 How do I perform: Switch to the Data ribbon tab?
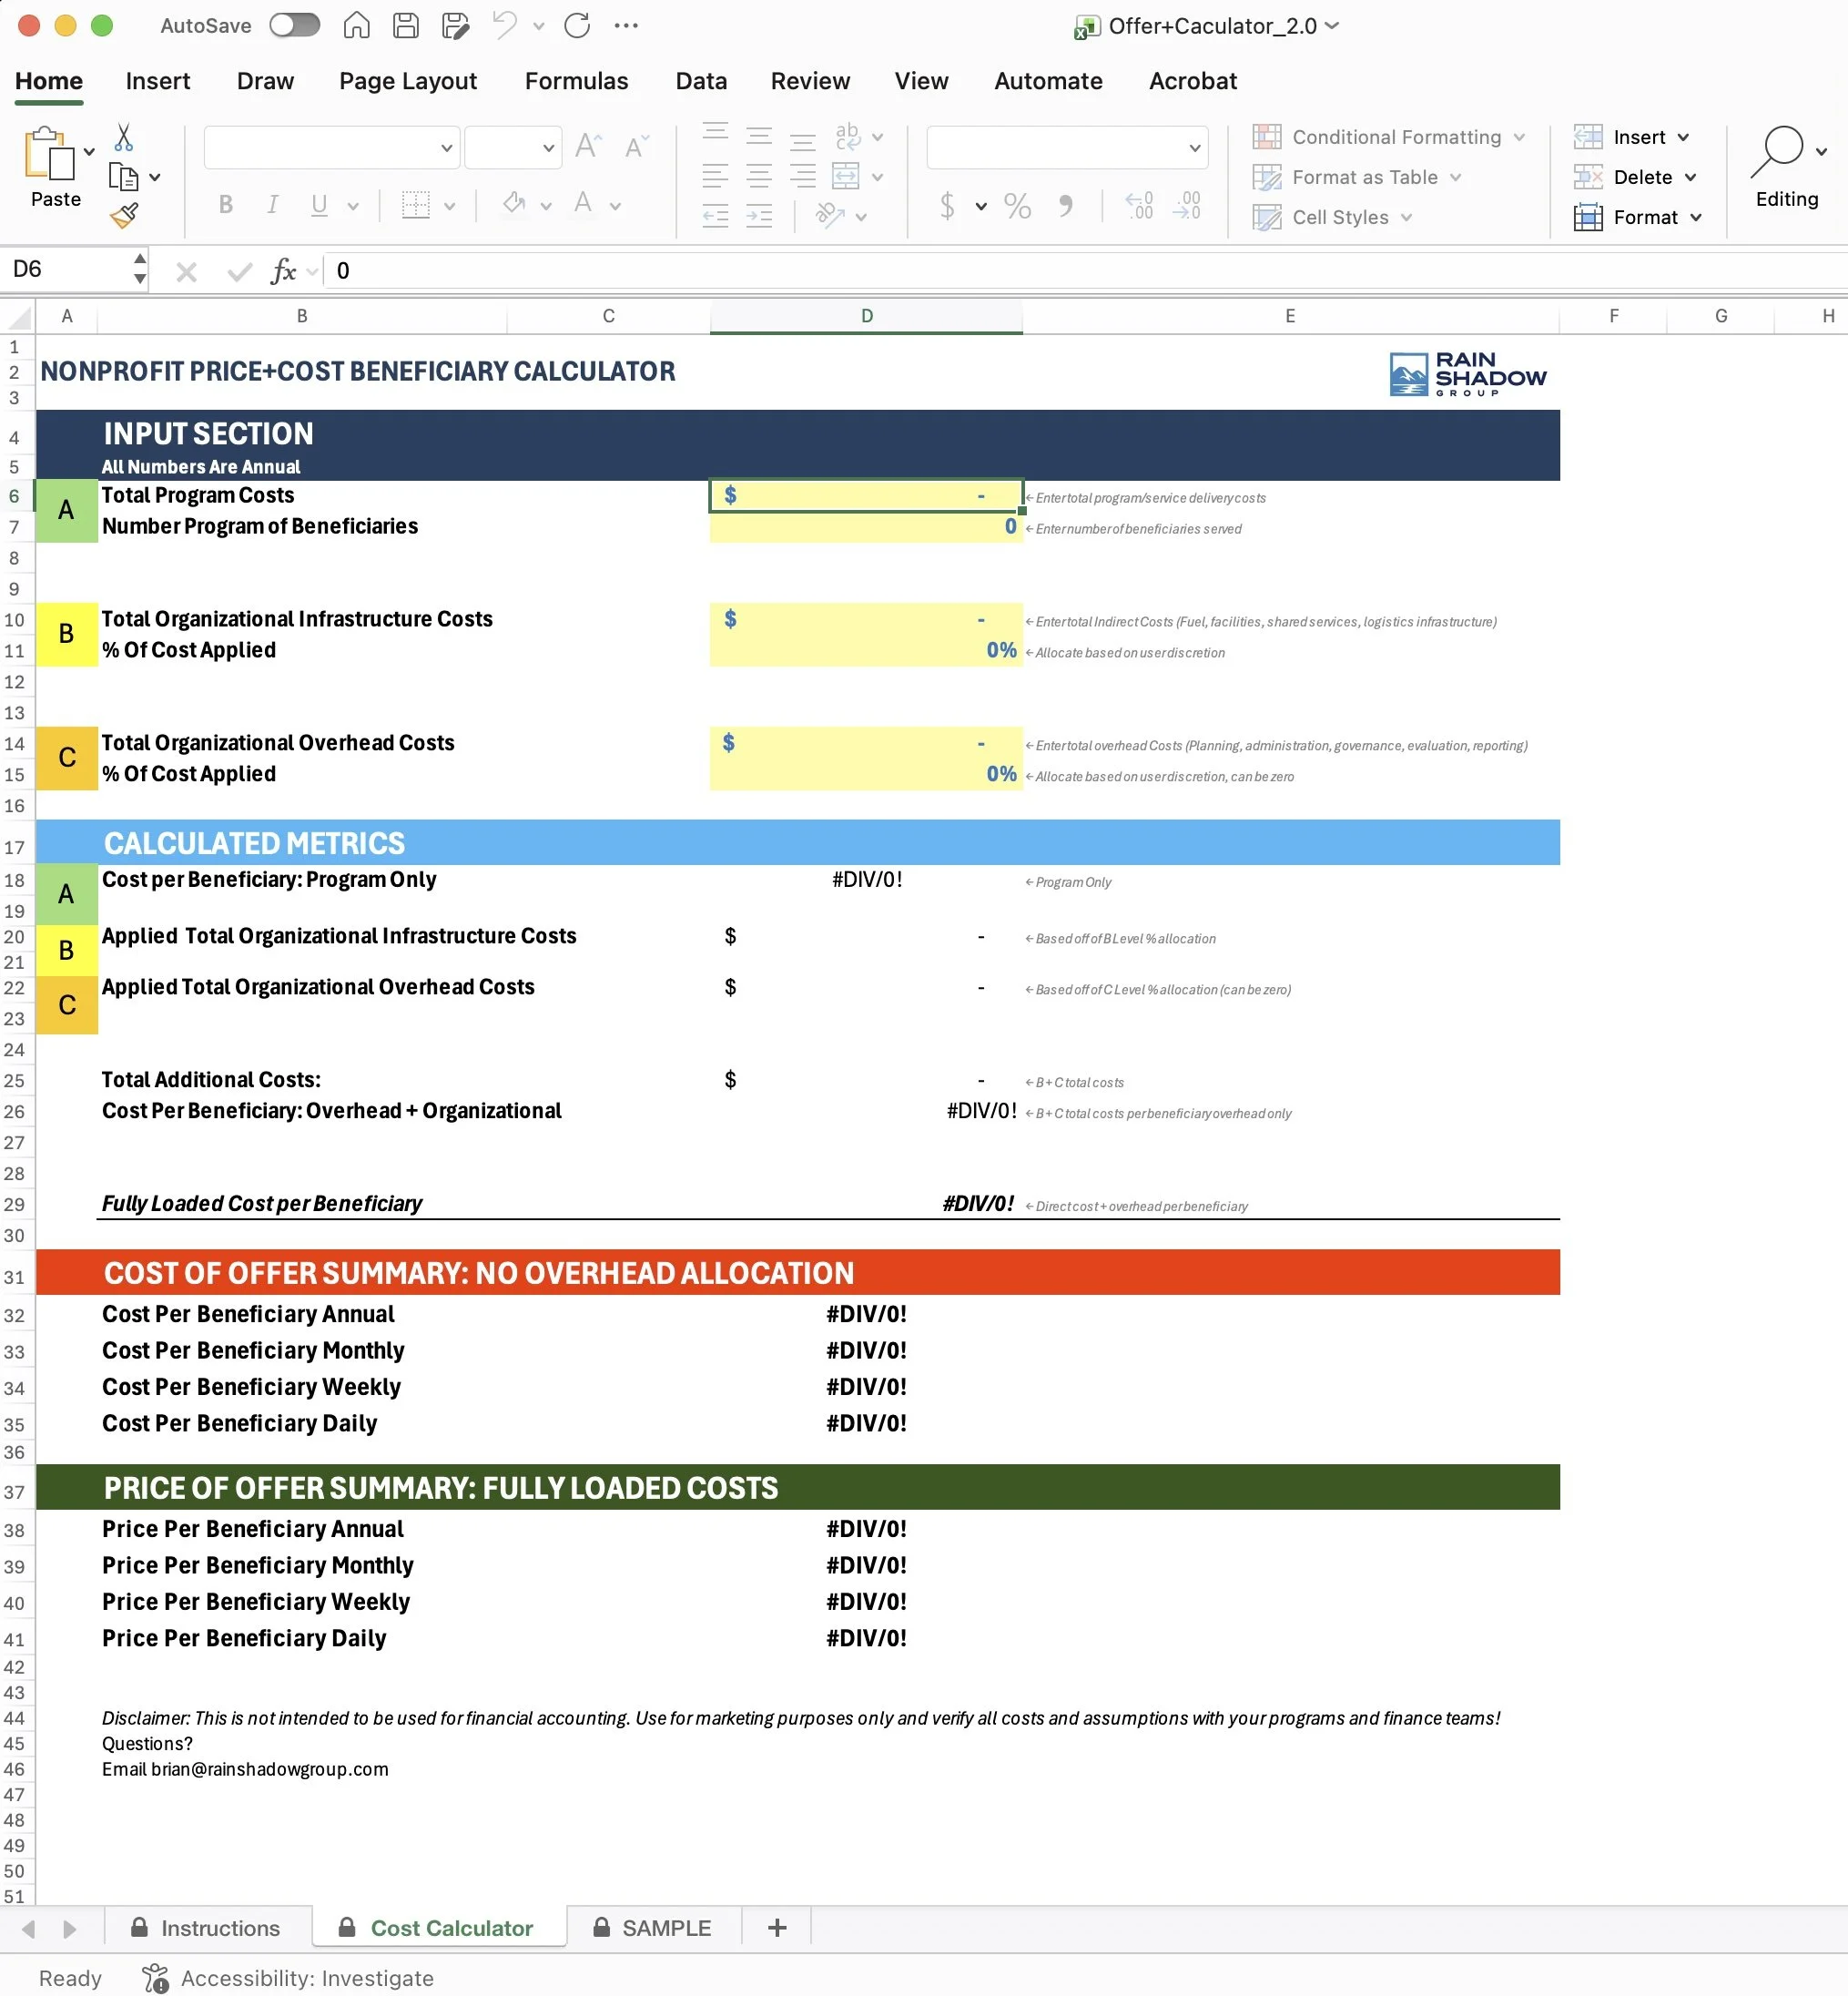(701, 81)
